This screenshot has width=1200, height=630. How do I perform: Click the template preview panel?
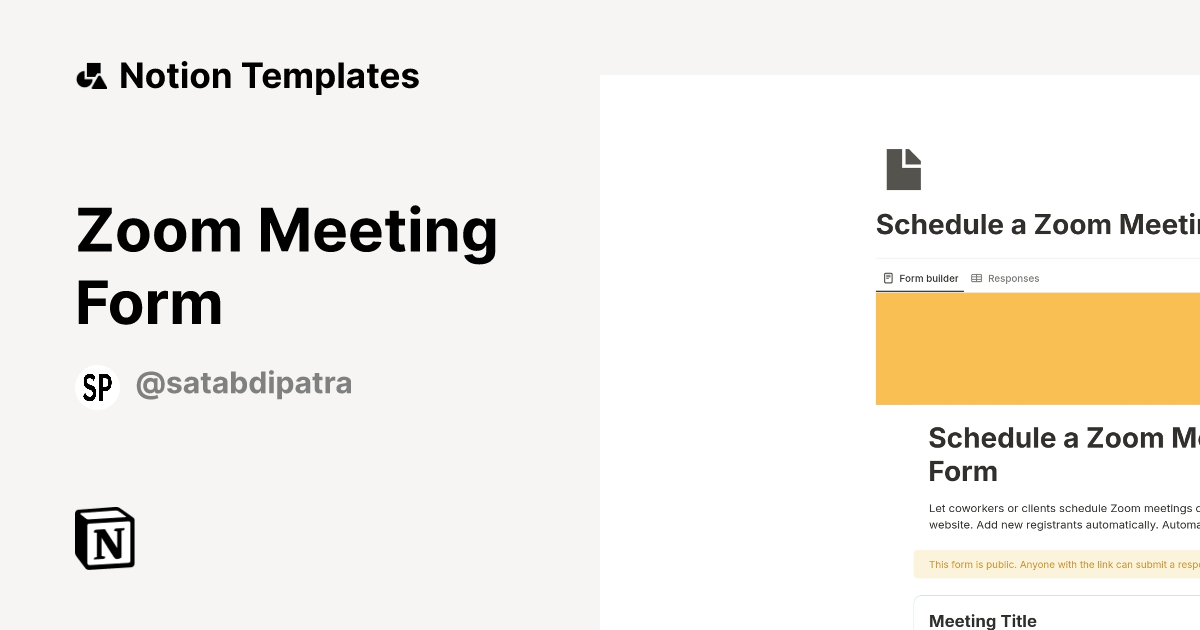tap(900, 350)
